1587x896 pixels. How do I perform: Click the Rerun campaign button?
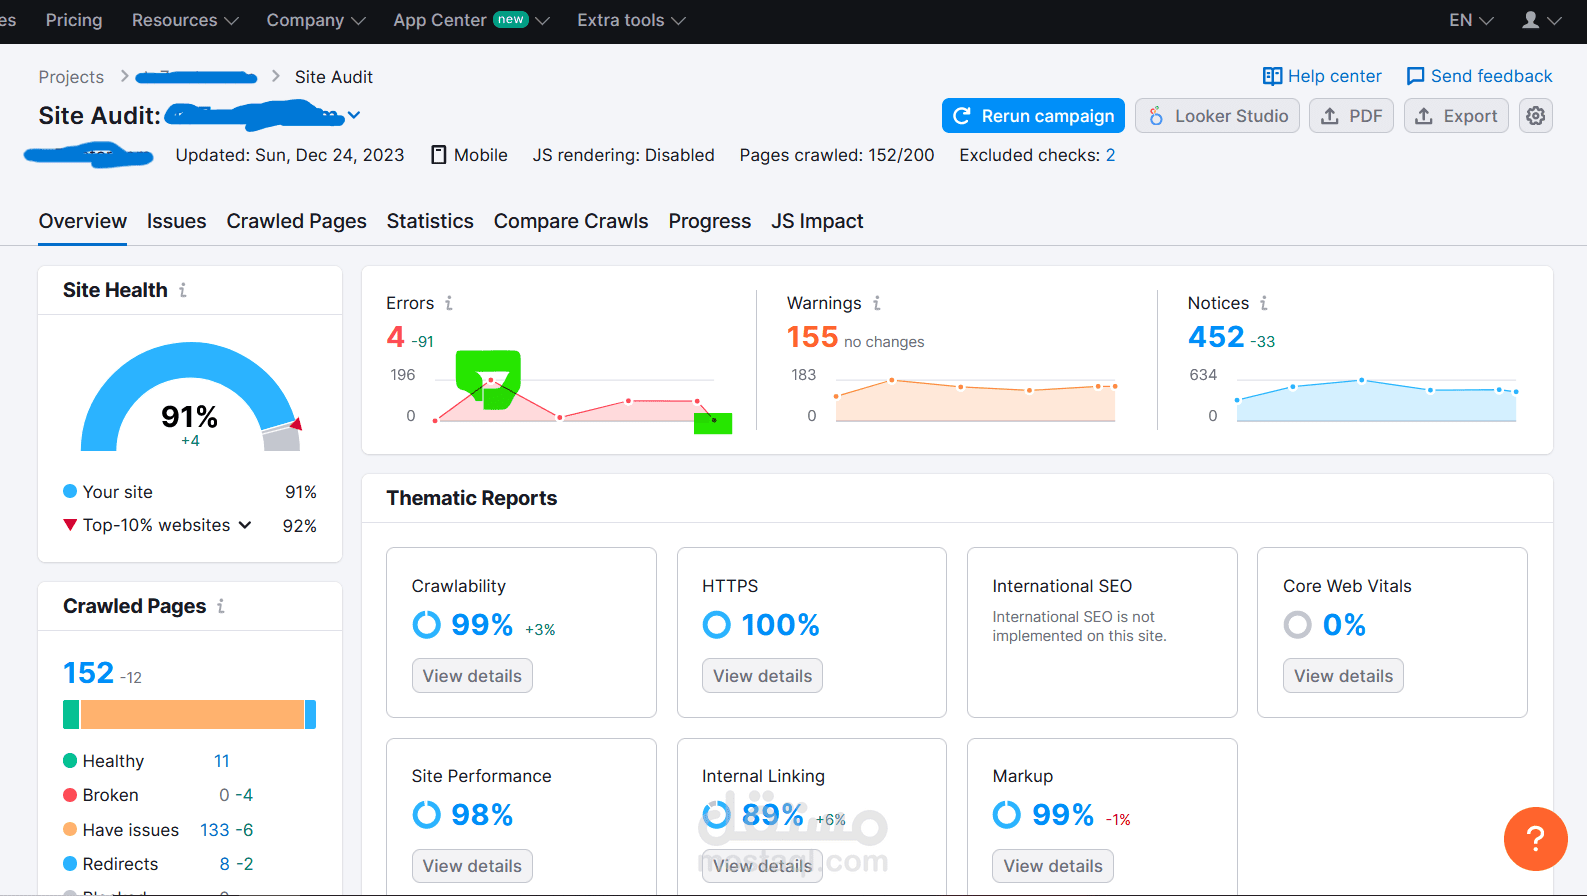1033,116
